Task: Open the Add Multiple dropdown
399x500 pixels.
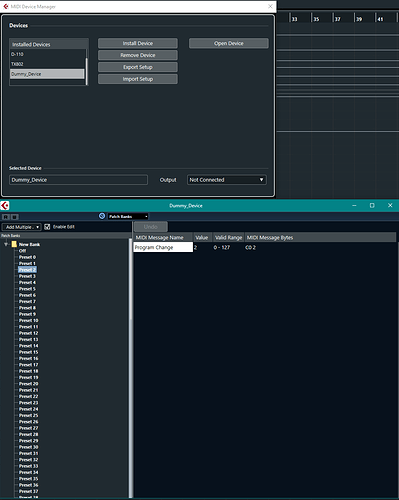Action: pyautogui.click(x=22, y=227)
